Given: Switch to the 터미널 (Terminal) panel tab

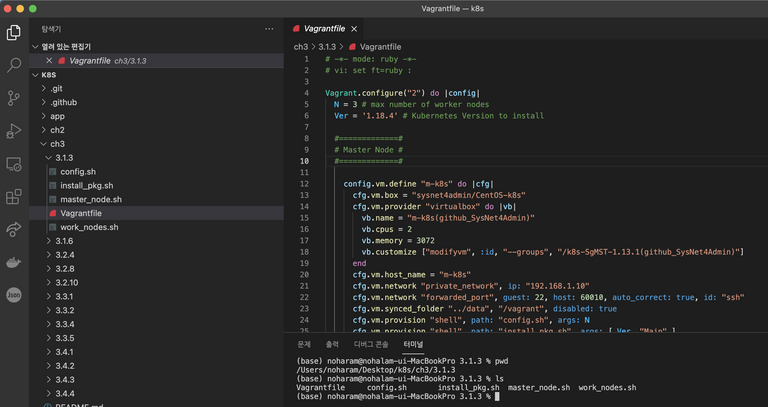Looking at the screenshot, I should [x=413, y=344].
